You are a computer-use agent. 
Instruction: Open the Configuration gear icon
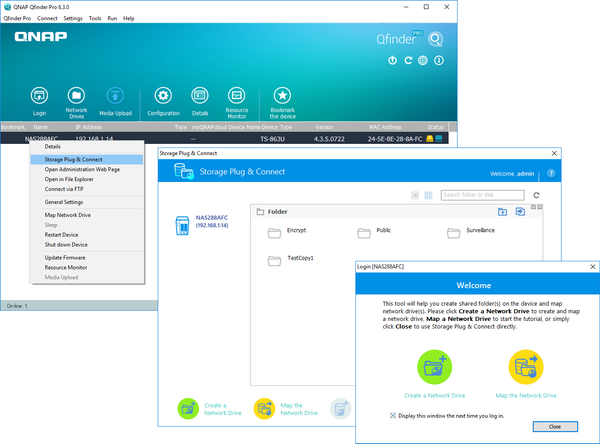point(163,95)
